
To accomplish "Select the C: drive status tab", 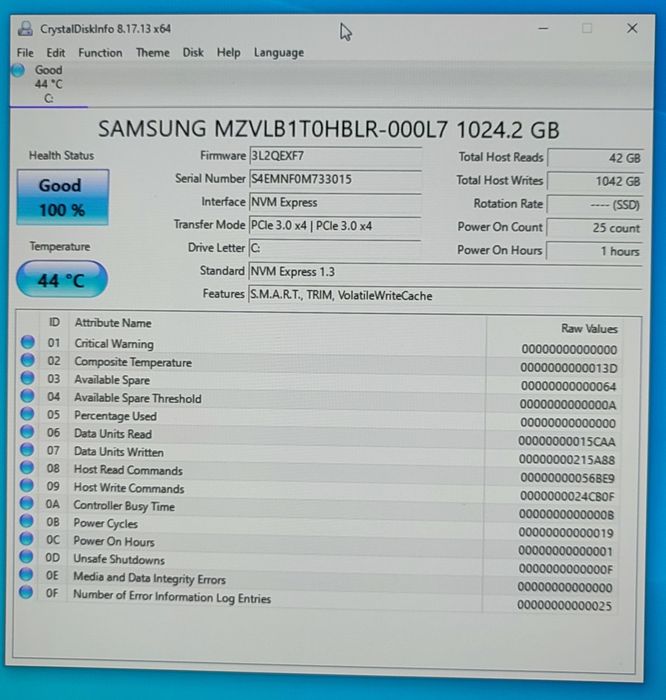I will click(49, 84).
